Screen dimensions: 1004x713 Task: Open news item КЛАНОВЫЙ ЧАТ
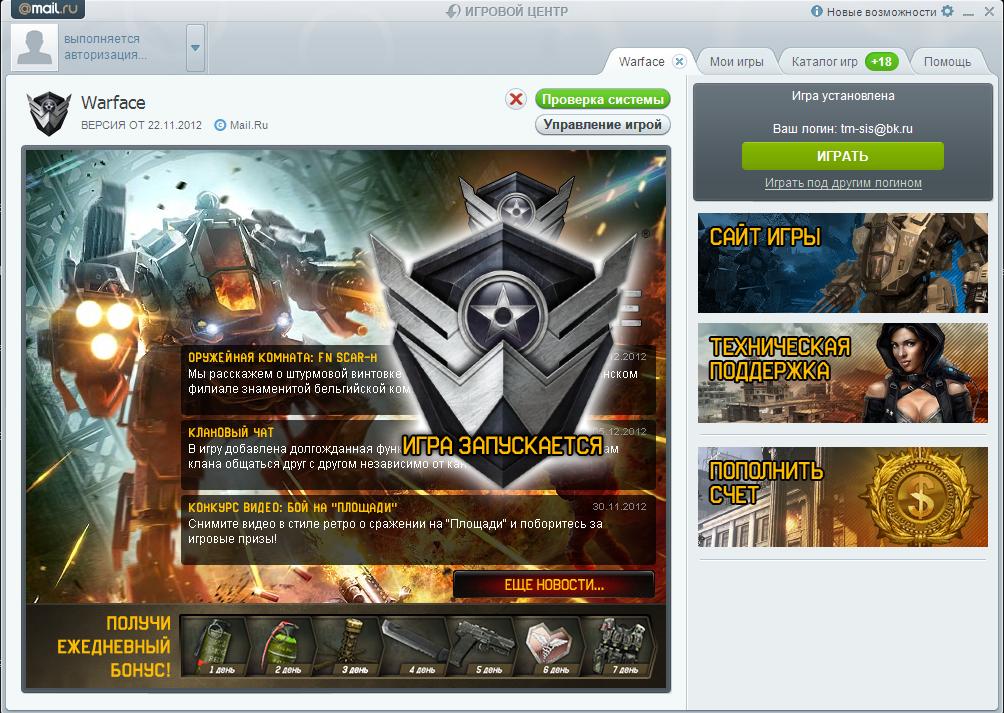click(231, 433)
